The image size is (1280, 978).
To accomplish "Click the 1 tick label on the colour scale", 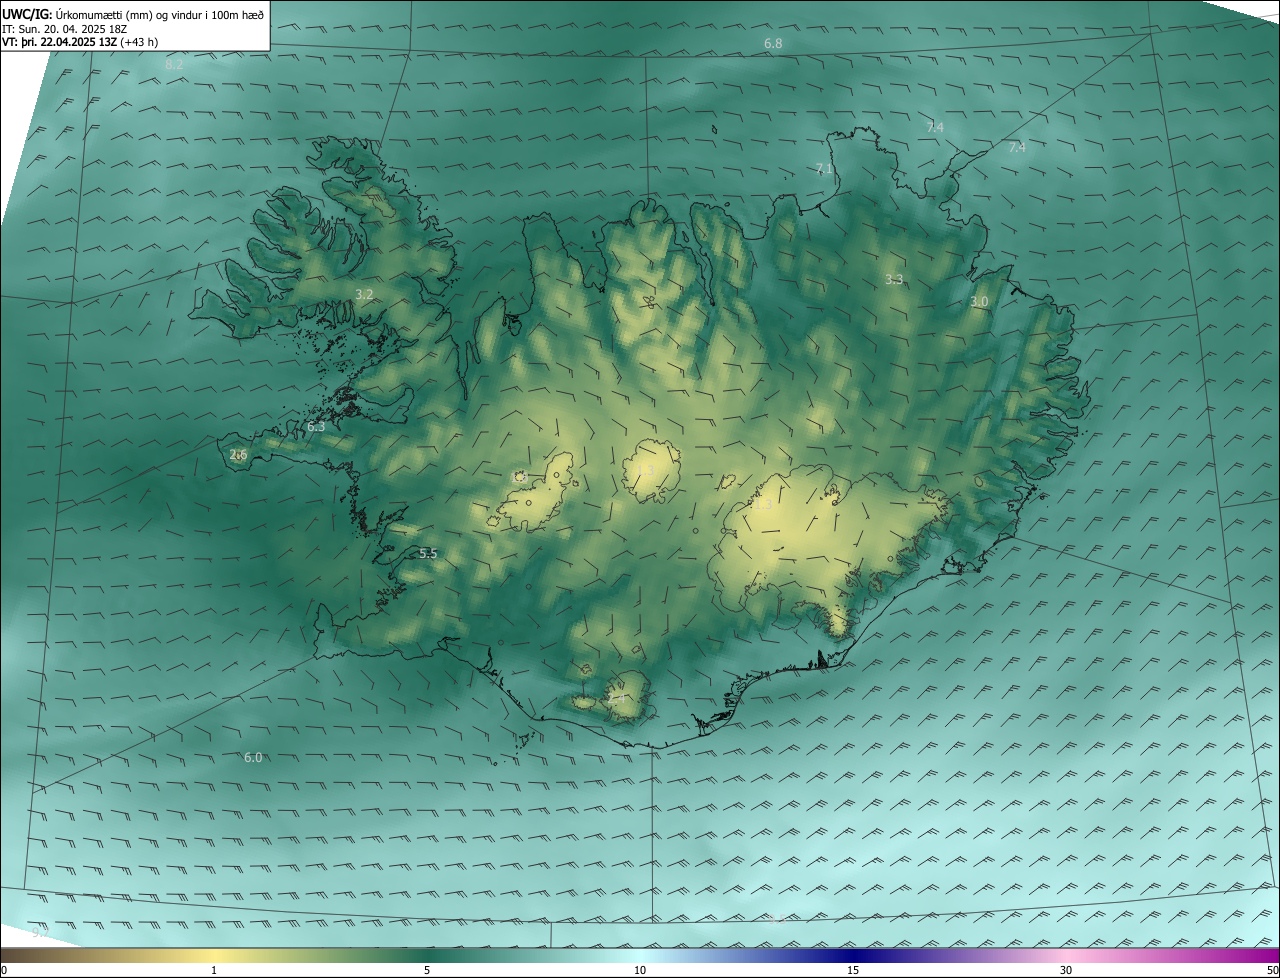I will click(x=214, y=970).
